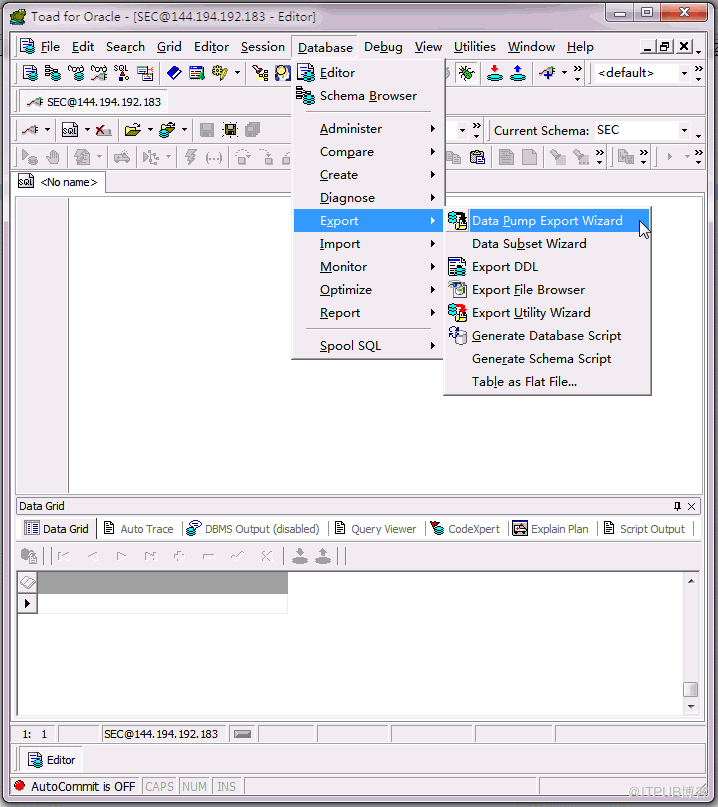The width and height of the screenshot is (718, 807).
Task: Click SEC@144.194.192.183 connection button
Action: coord(94,102)
